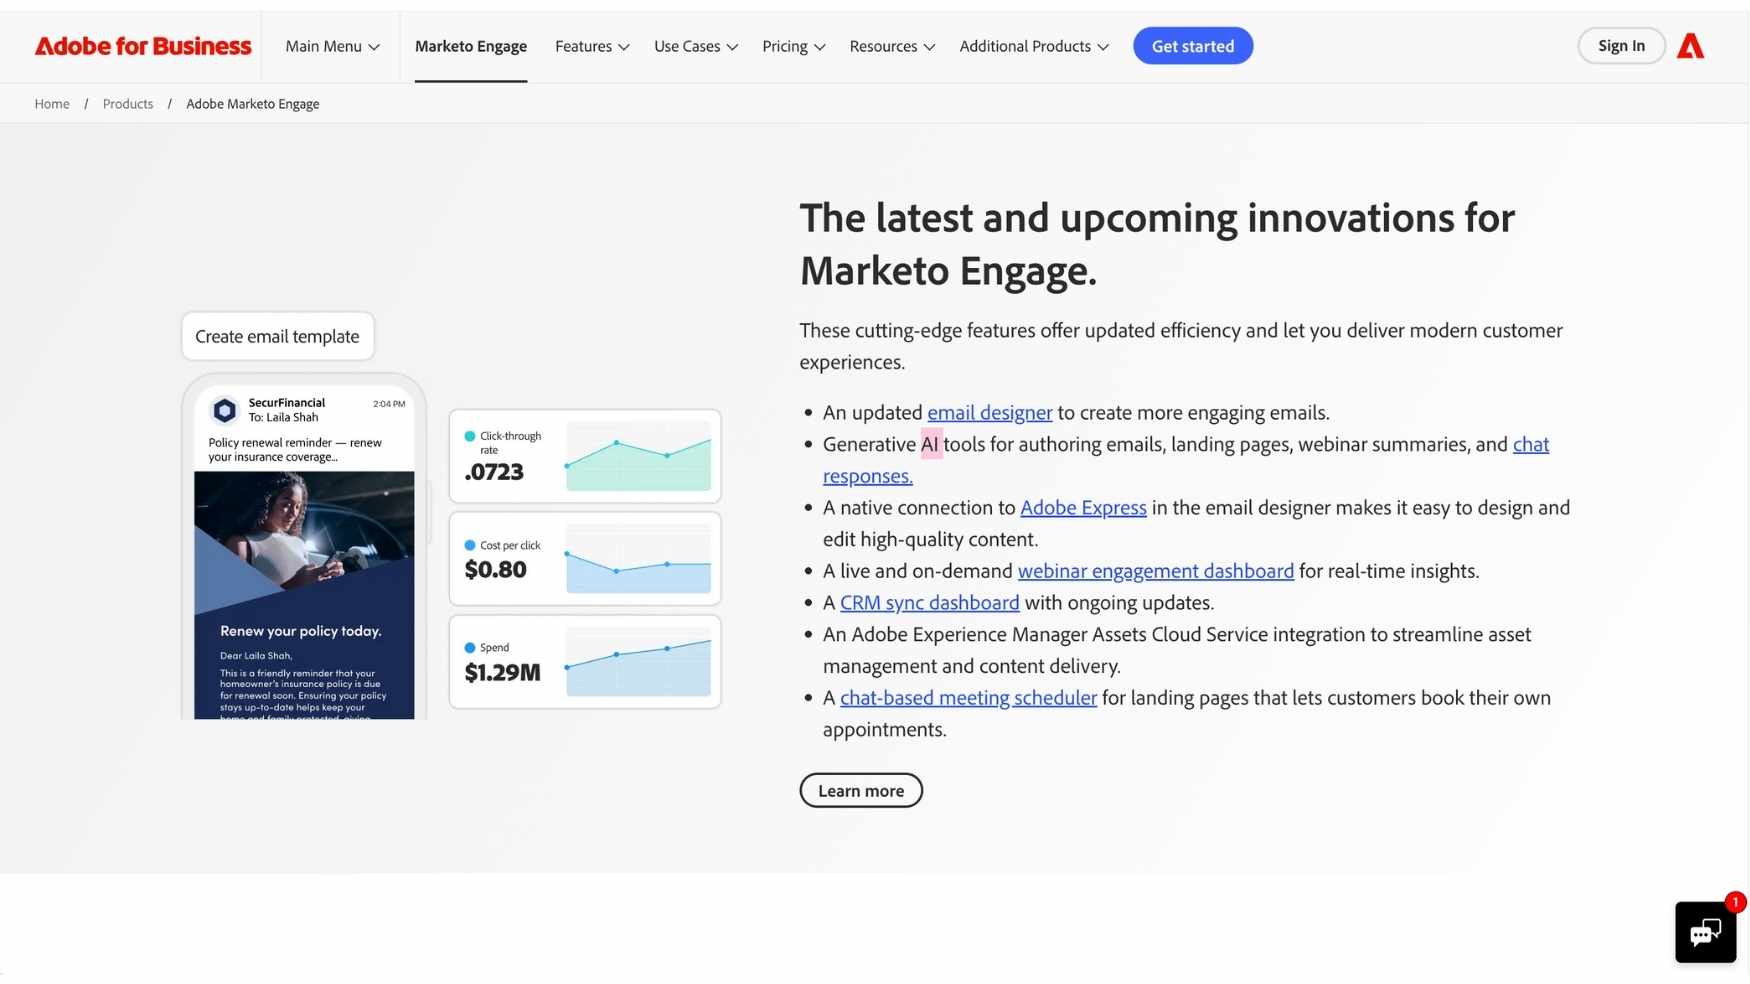Expand the Features dropdown

pyautogui.click(x=592, y=46)
